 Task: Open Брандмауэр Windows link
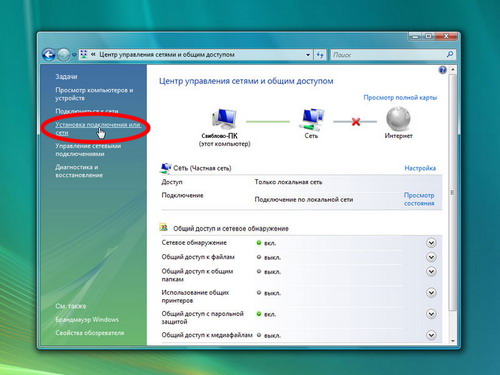click(87, 319)
